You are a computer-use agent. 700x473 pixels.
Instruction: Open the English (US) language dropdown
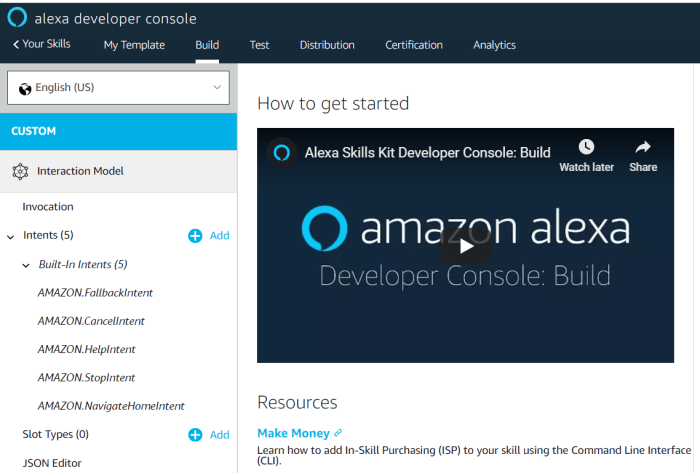[118, 88]
